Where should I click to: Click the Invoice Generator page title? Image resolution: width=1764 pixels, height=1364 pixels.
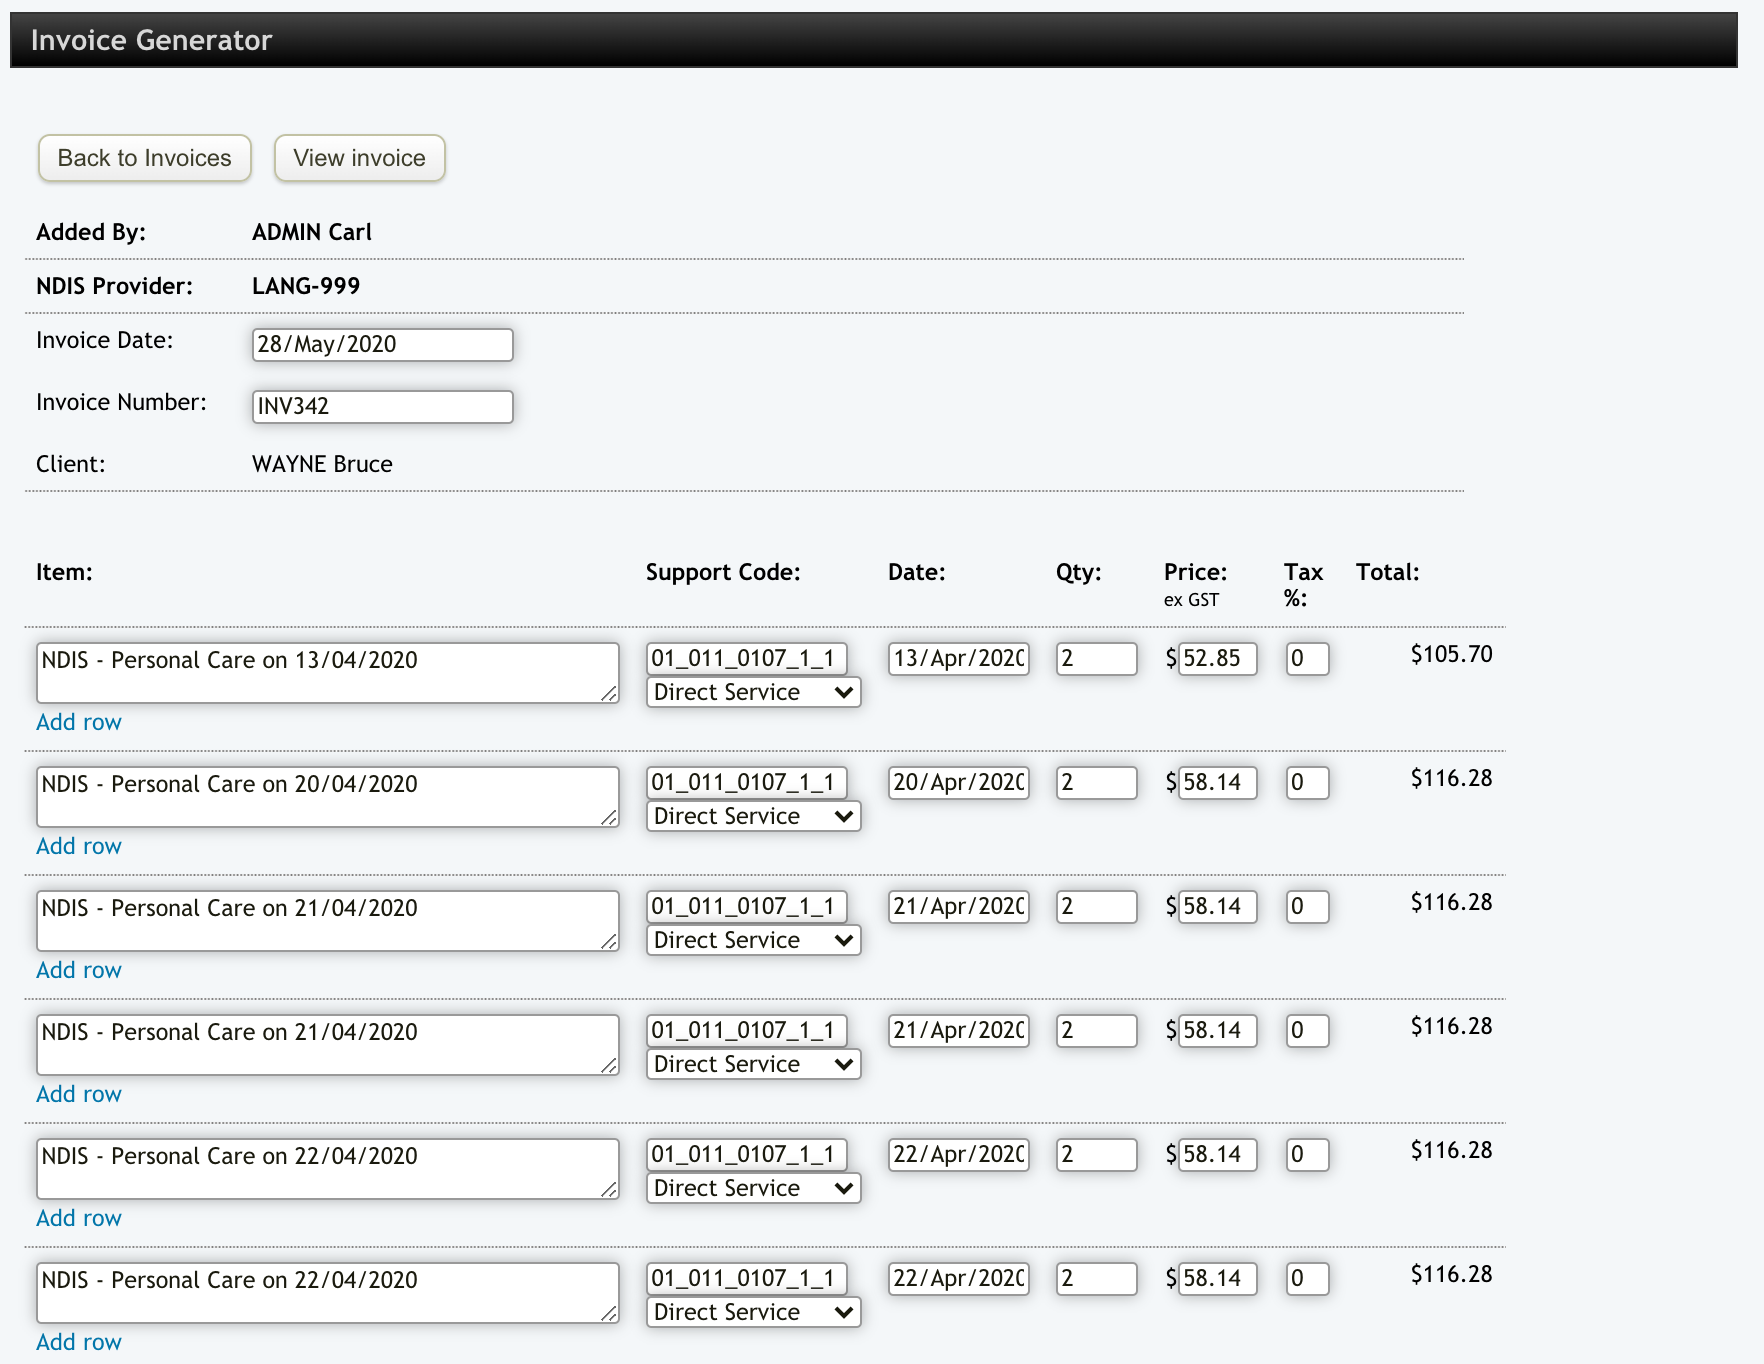pos(151,40)
